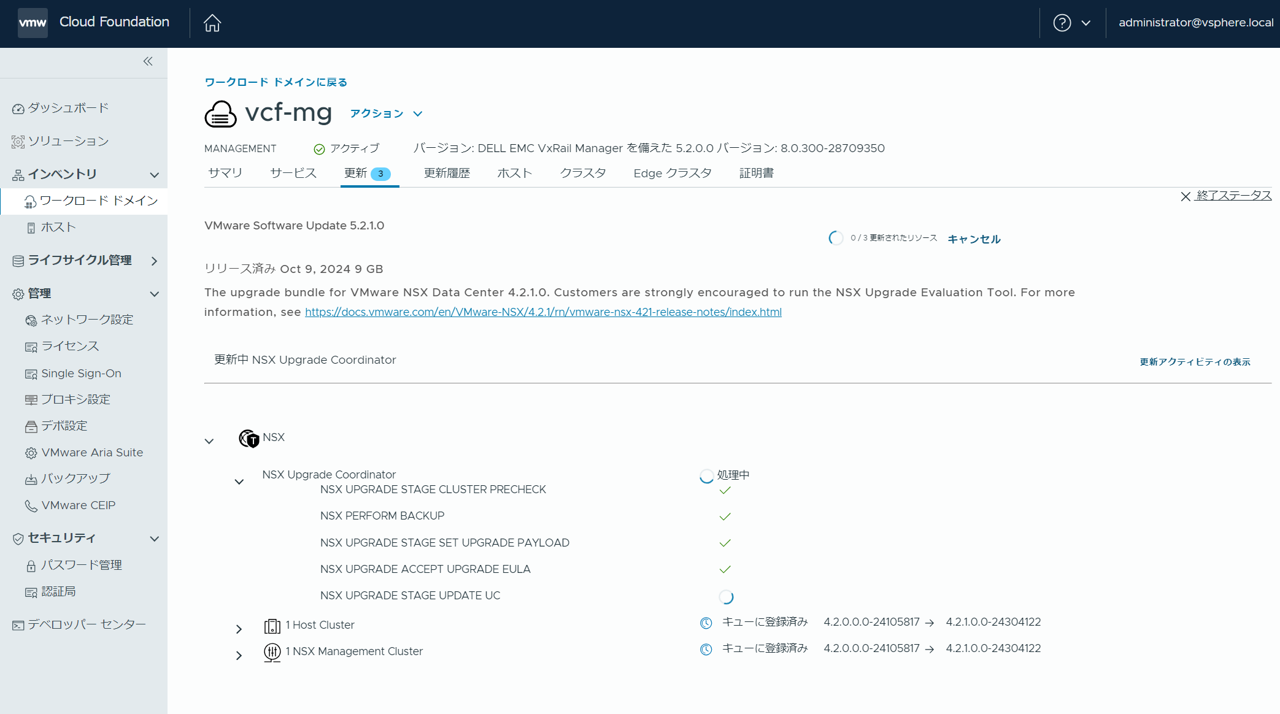Screen dimensions: 1280x714
Task: Click the 終了ステータス link
Action: 1234,196
